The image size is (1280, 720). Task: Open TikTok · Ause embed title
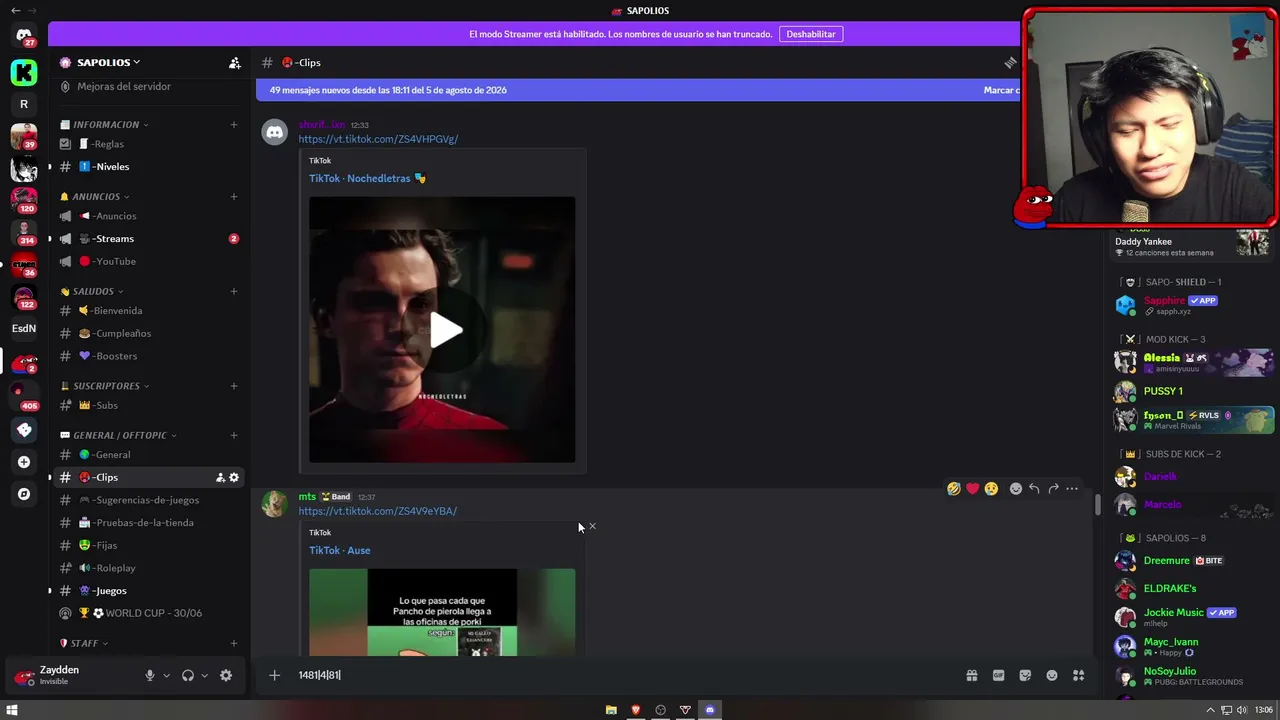click(340, 551)
